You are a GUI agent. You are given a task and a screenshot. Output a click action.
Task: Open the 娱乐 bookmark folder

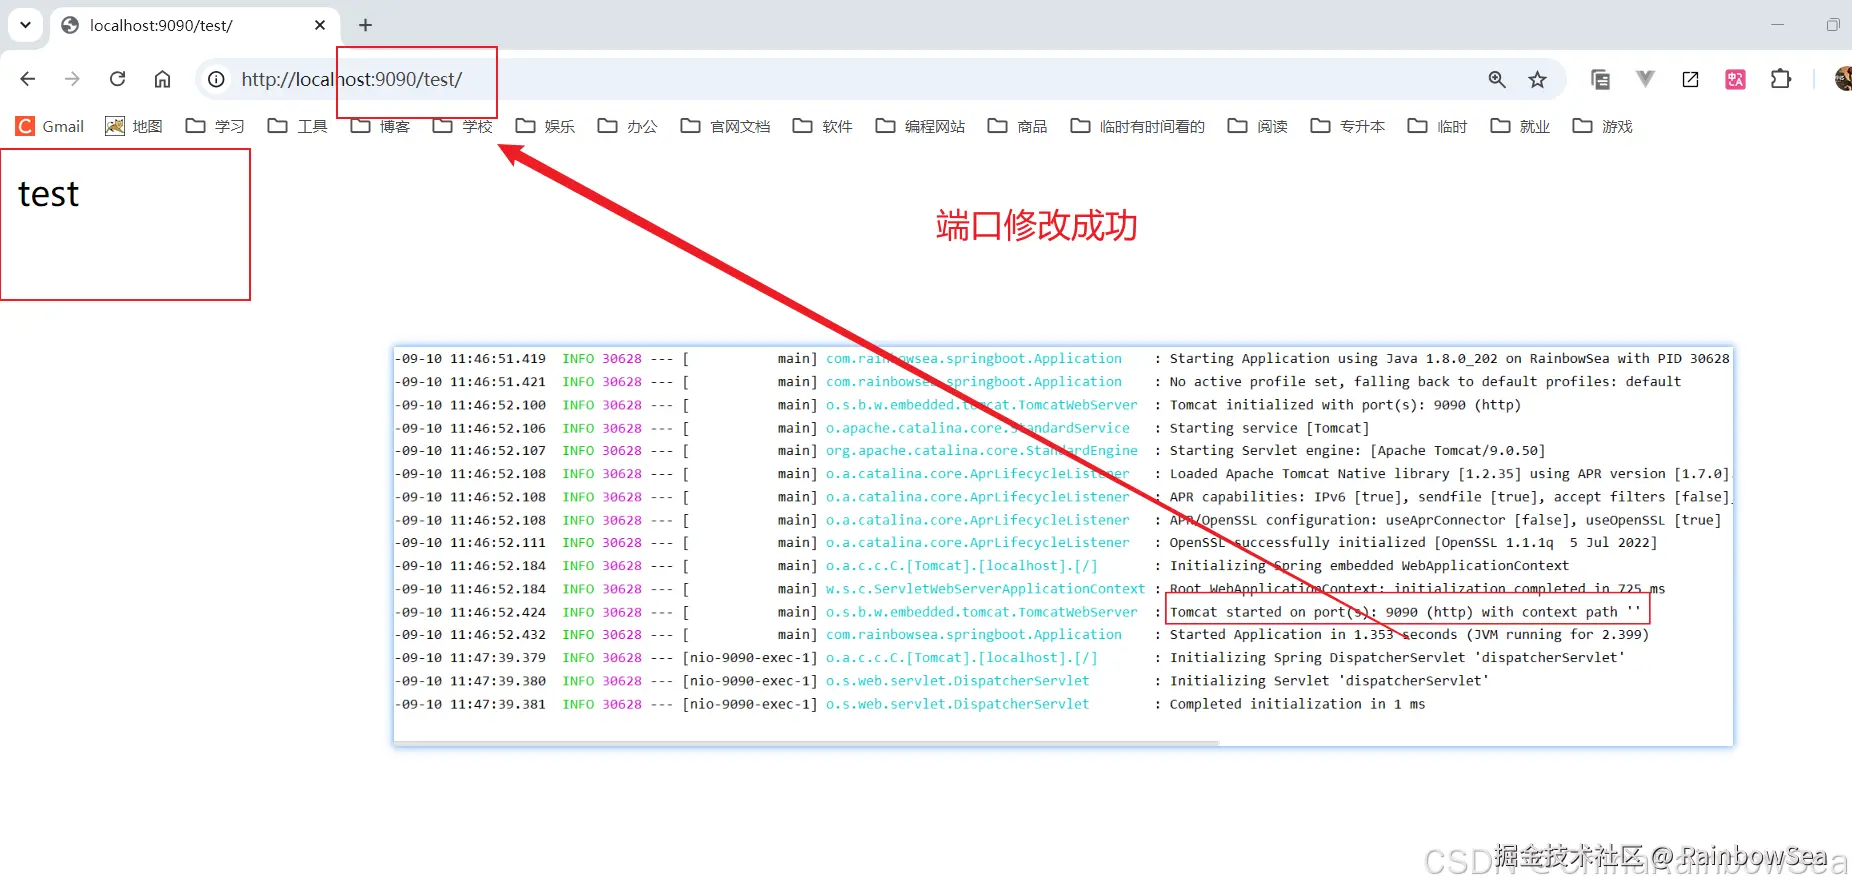pos(545,126)
